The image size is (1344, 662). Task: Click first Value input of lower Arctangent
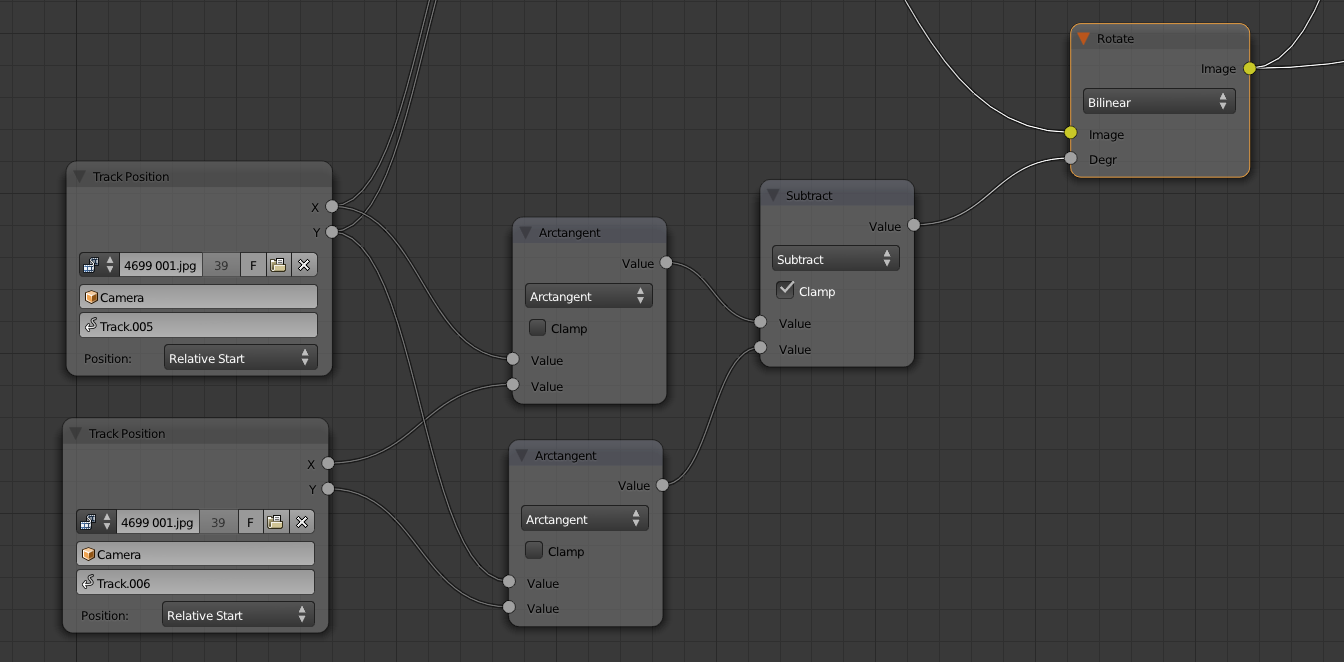509,582
